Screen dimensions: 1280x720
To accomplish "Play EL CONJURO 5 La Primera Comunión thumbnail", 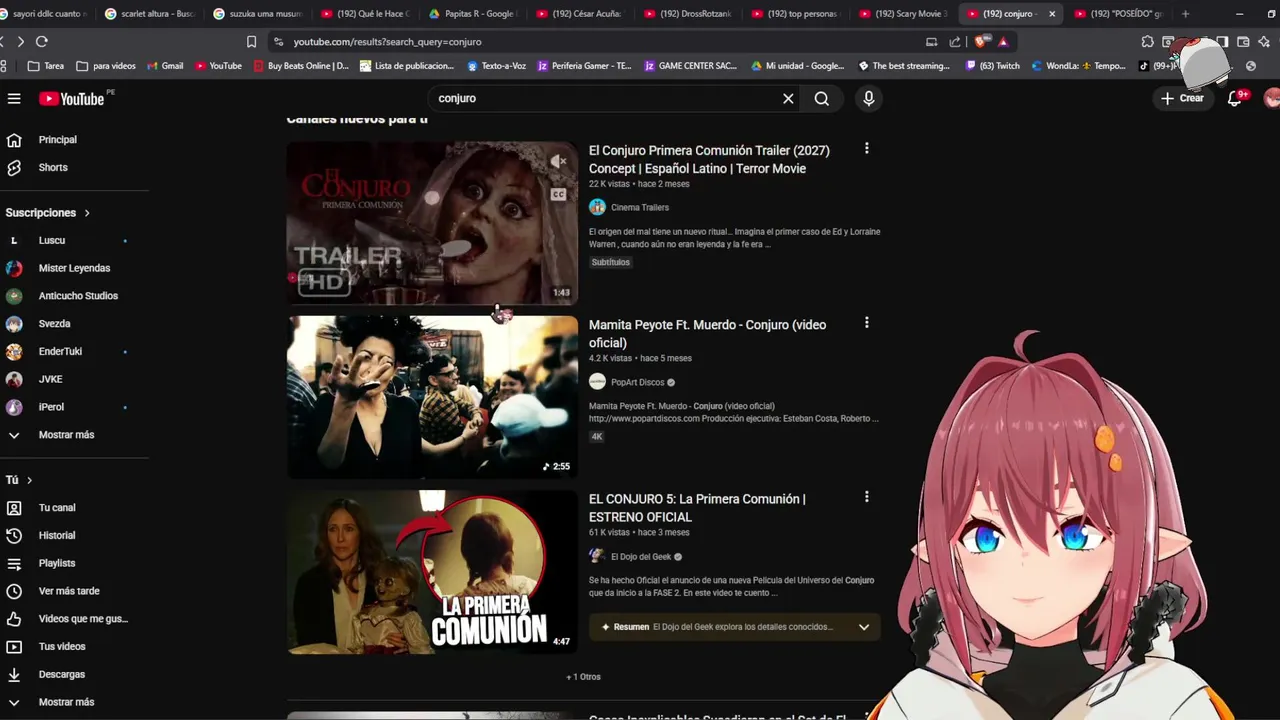I will click(x=432, y=572).
